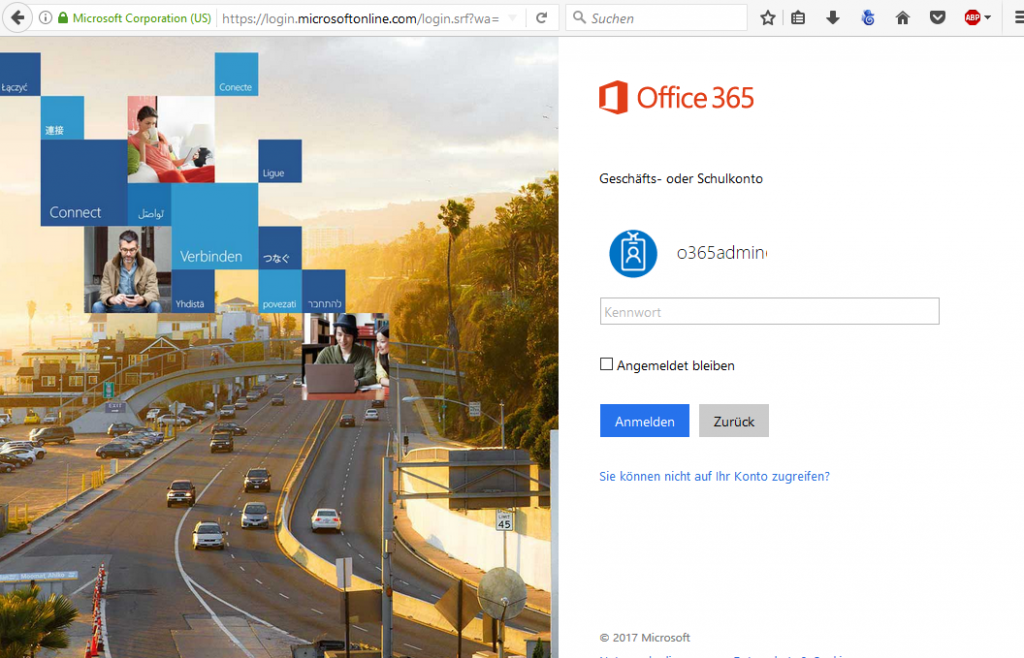1024x658 pixels.
Task: Enable the Angemeldet bleiben checkbox
Action: point(606,364)
